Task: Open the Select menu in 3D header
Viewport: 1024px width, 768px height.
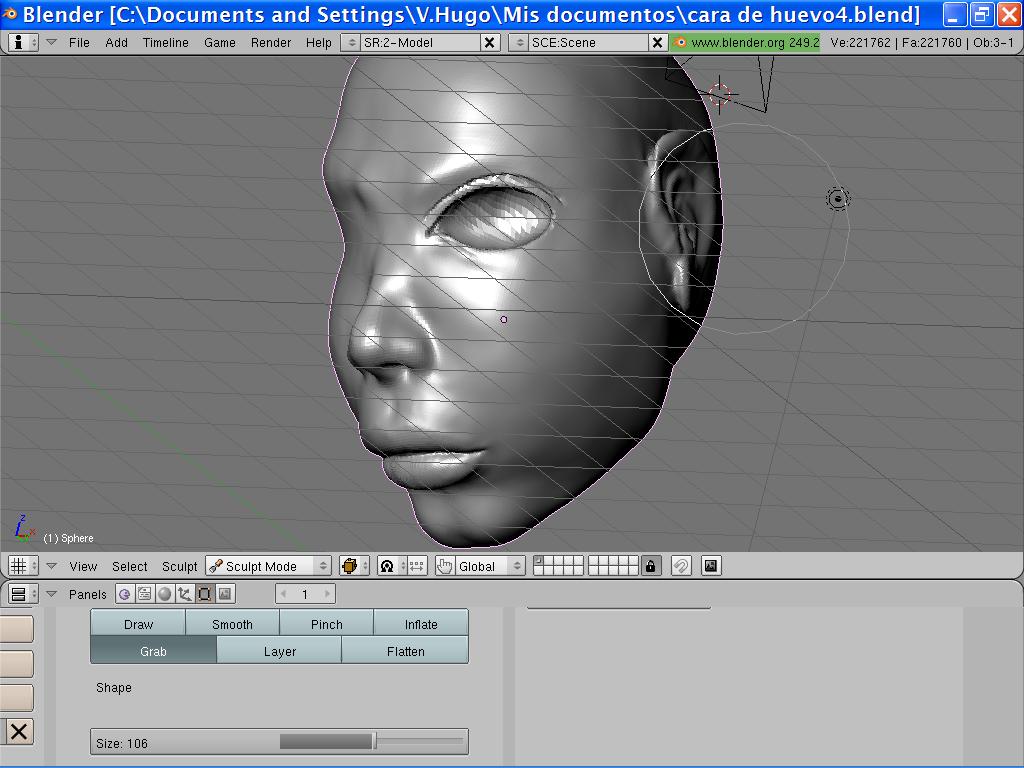Action: [129, 566]
